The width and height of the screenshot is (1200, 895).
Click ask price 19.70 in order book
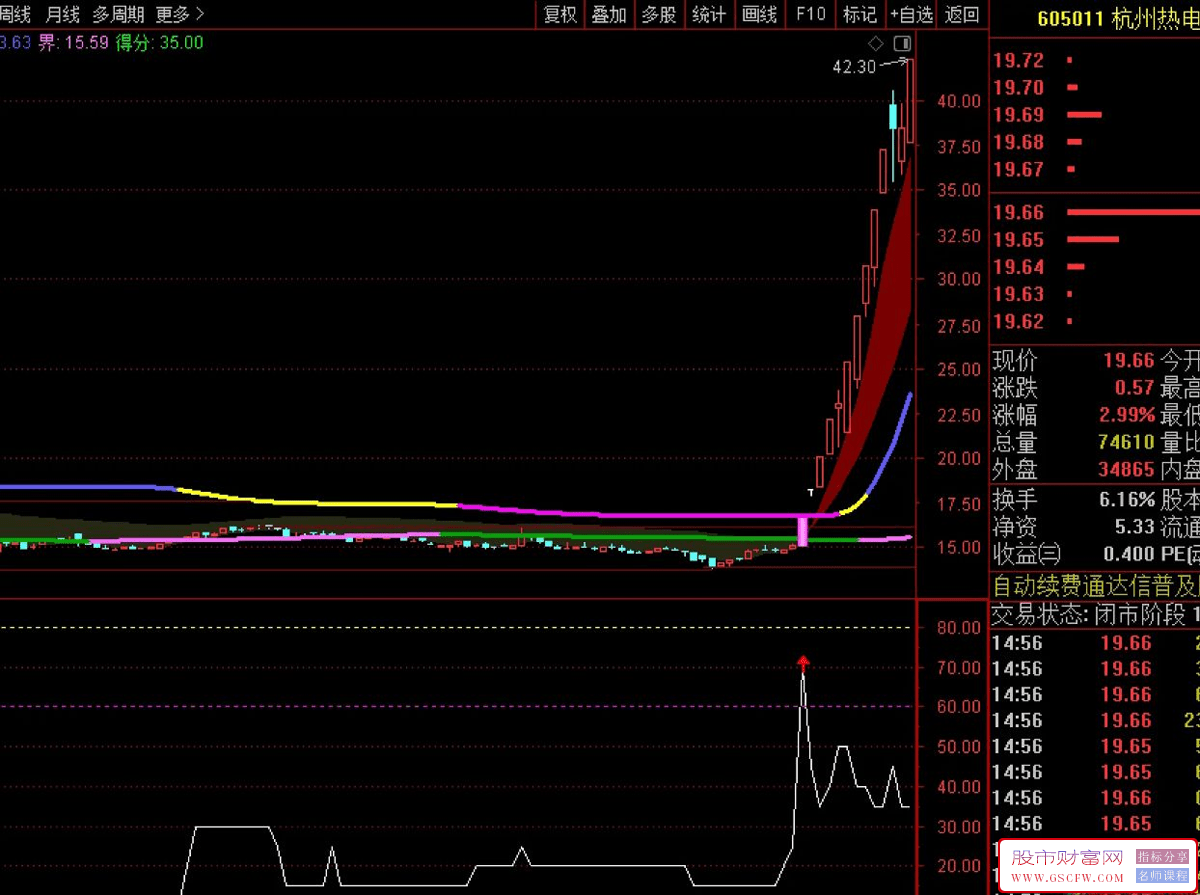(1018, 88)
